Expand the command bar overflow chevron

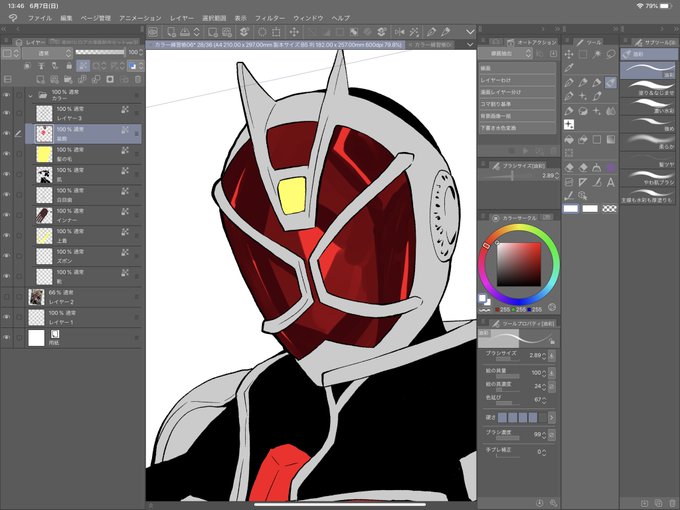[x=470, y=32]
